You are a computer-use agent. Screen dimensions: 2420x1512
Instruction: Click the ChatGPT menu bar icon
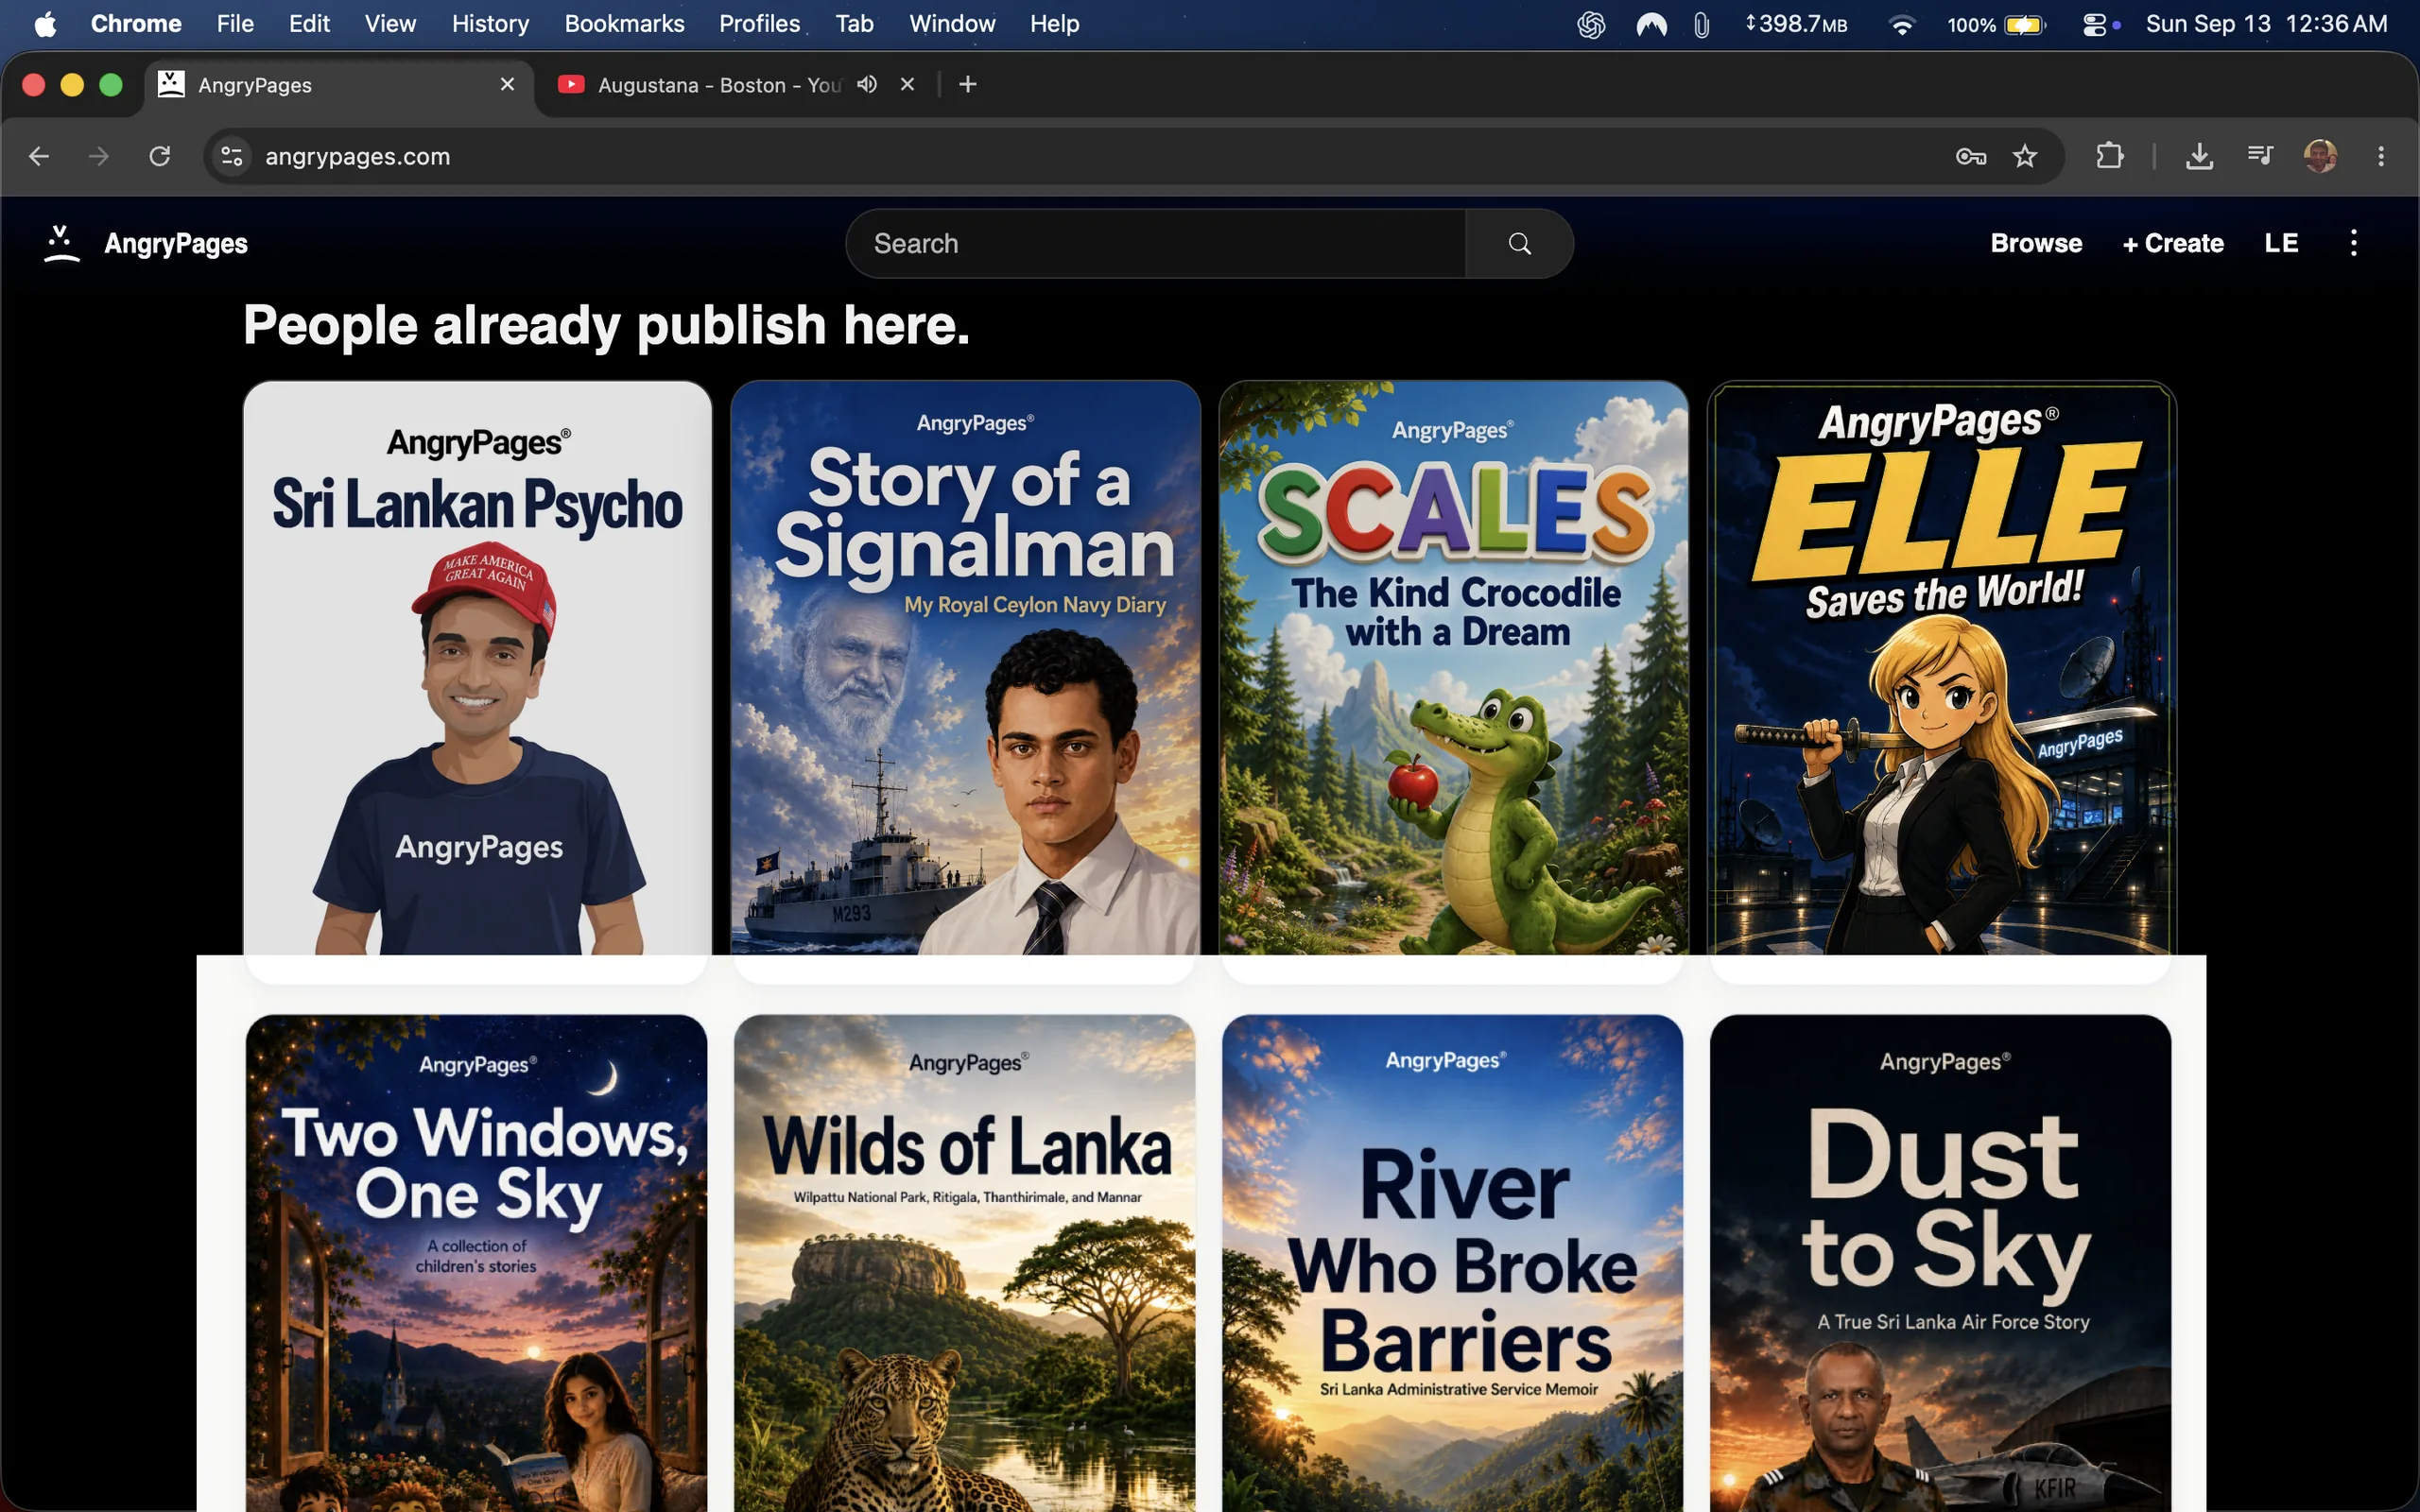pos(1591,24)
